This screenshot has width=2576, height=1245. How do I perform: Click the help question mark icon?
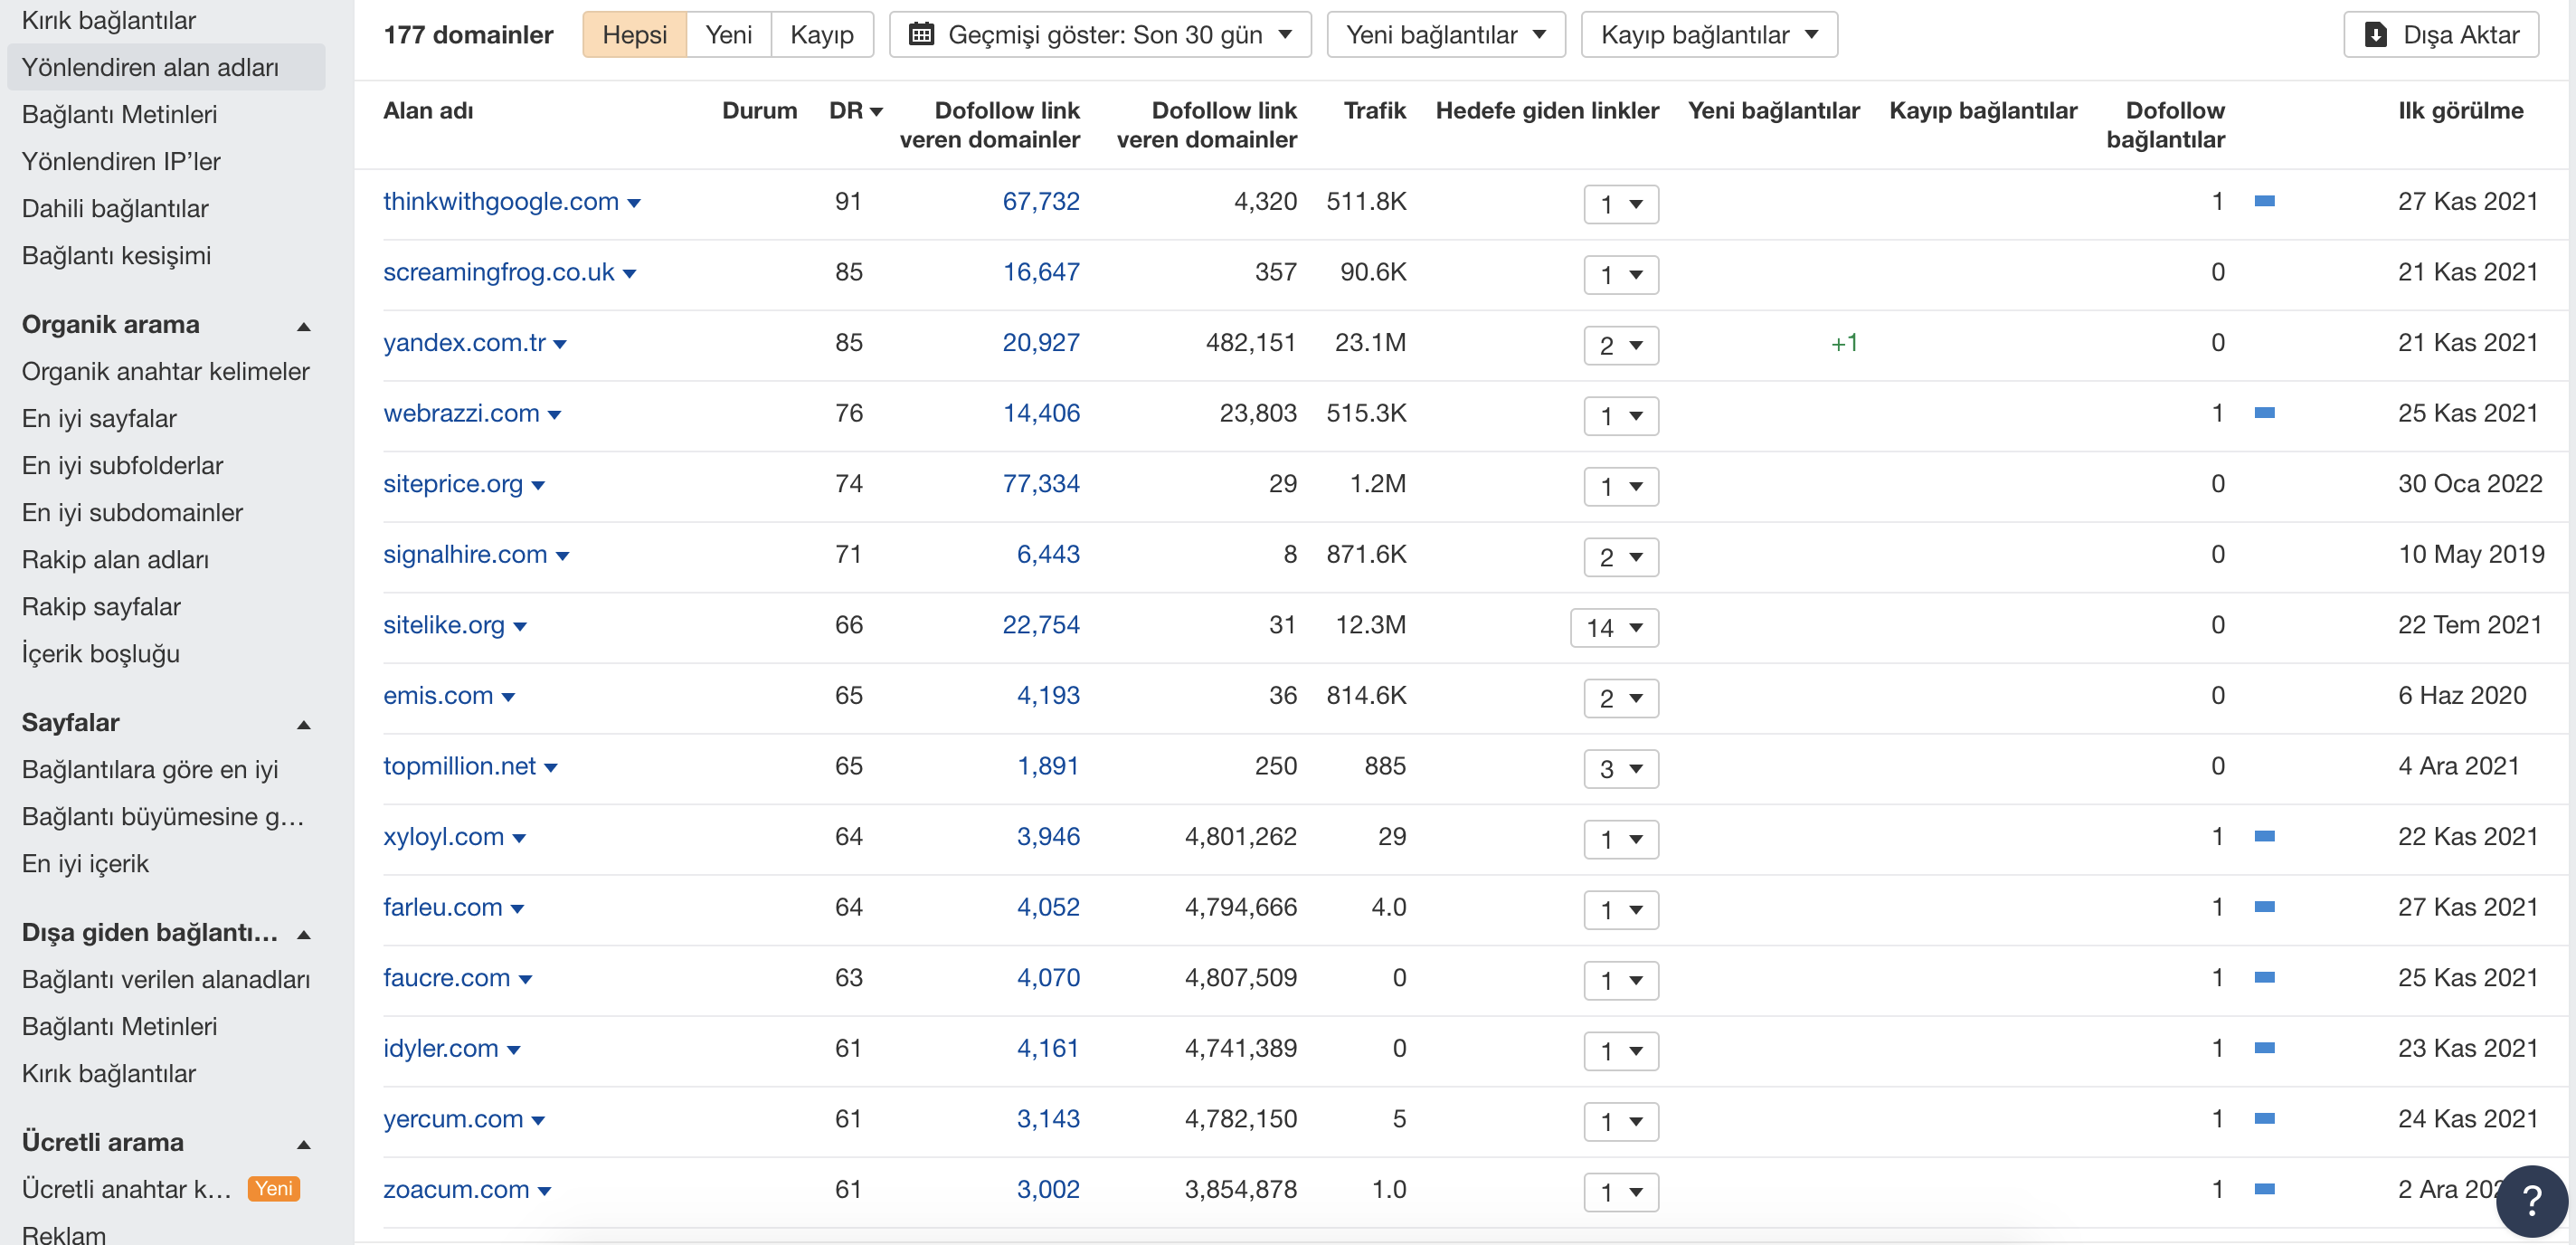[x=2531, y=1200]
